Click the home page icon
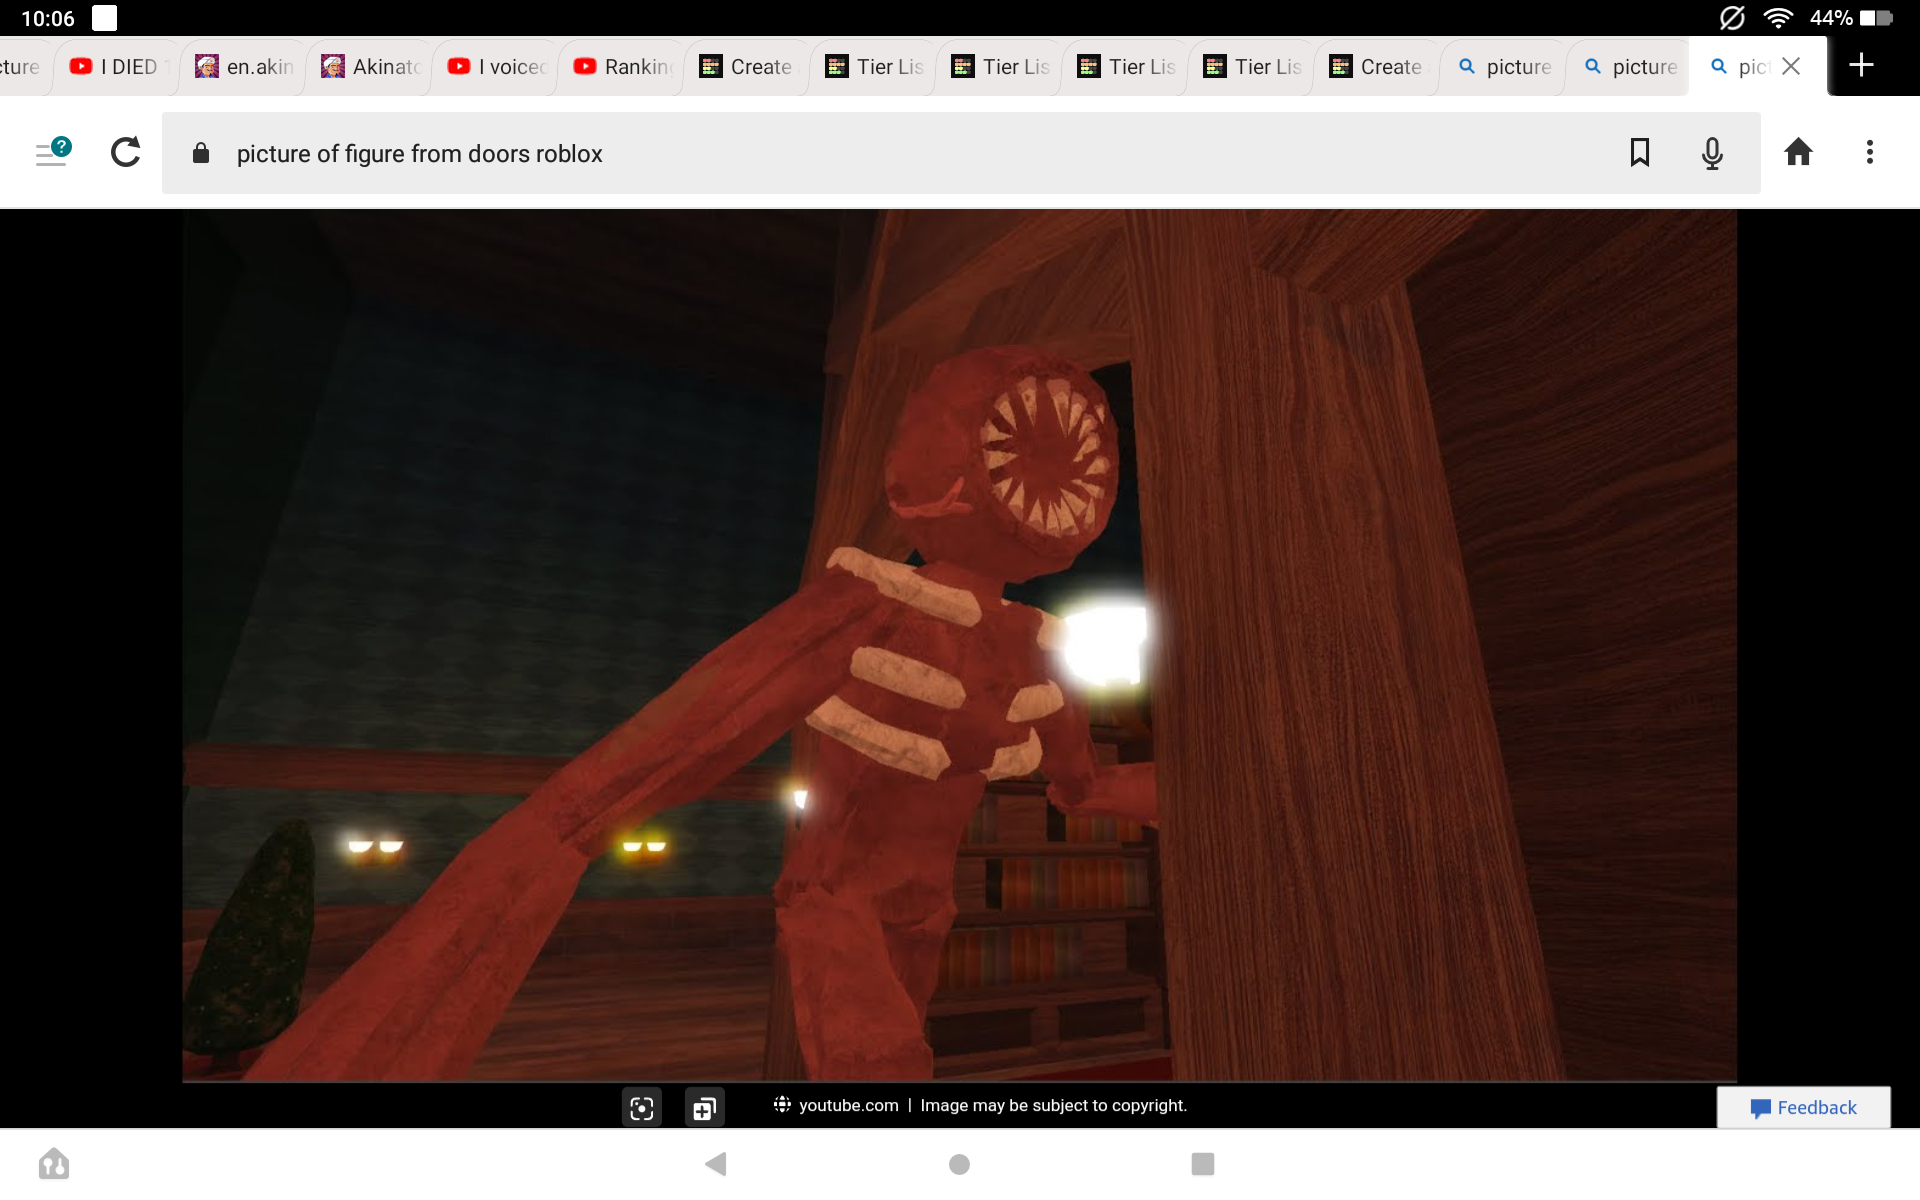The height and width of the screenshot is (1200, 1920). (1797, 152)
